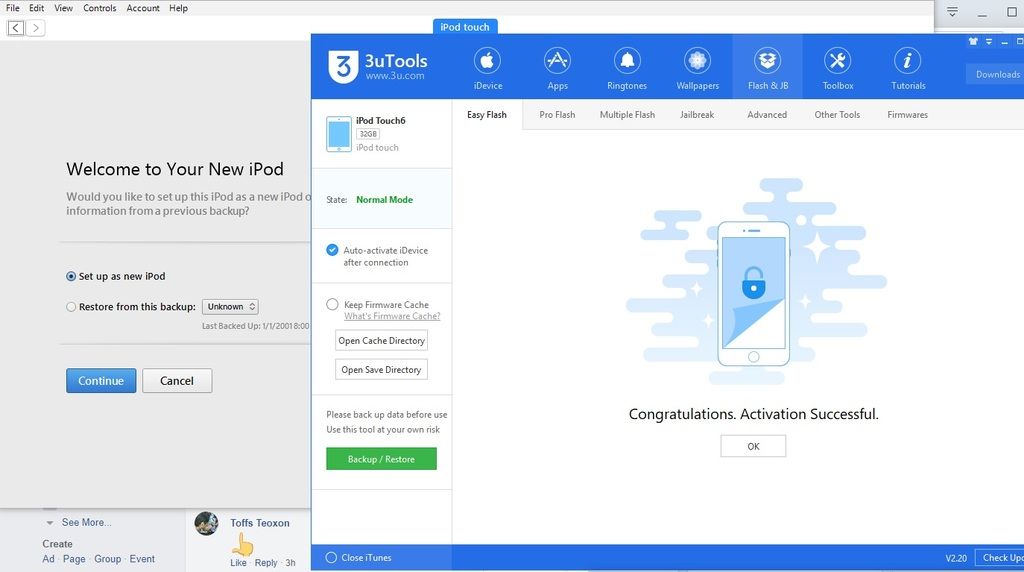
Task: Open the Account menu in iTunes
Action: (x=143, y=8)
